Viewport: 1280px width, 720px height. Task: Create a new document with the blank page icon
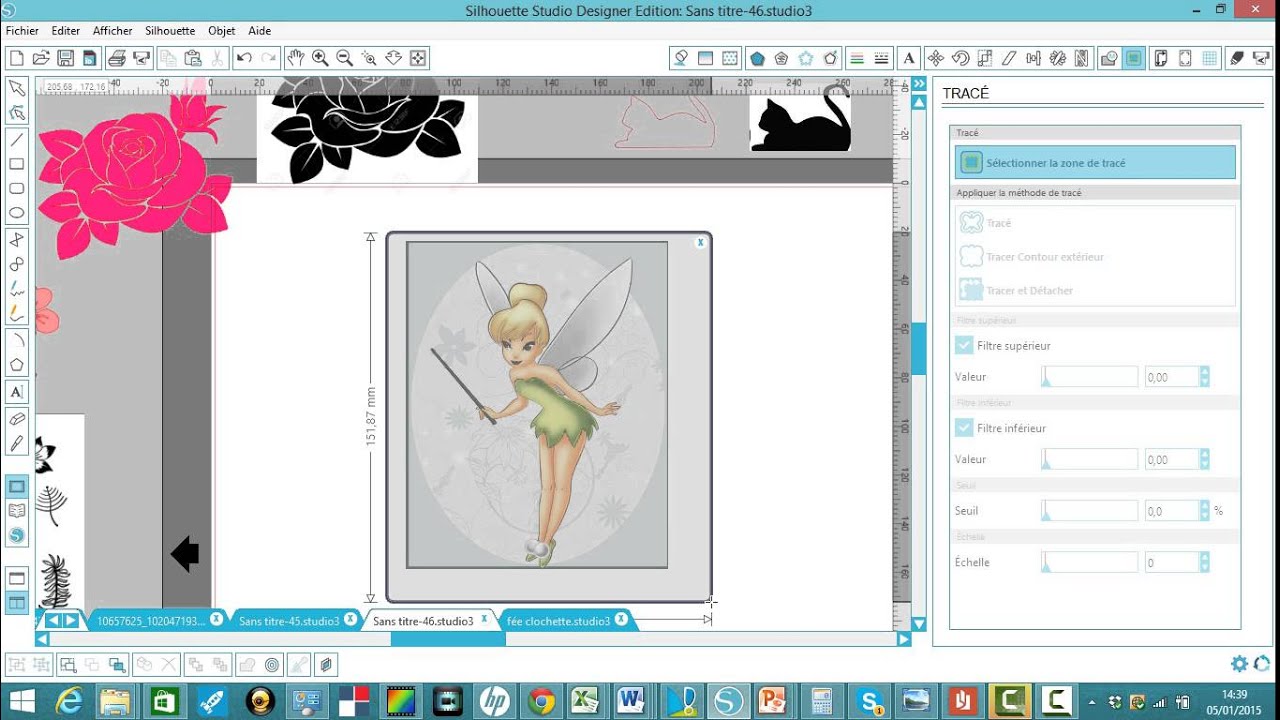tap(16, 58)
